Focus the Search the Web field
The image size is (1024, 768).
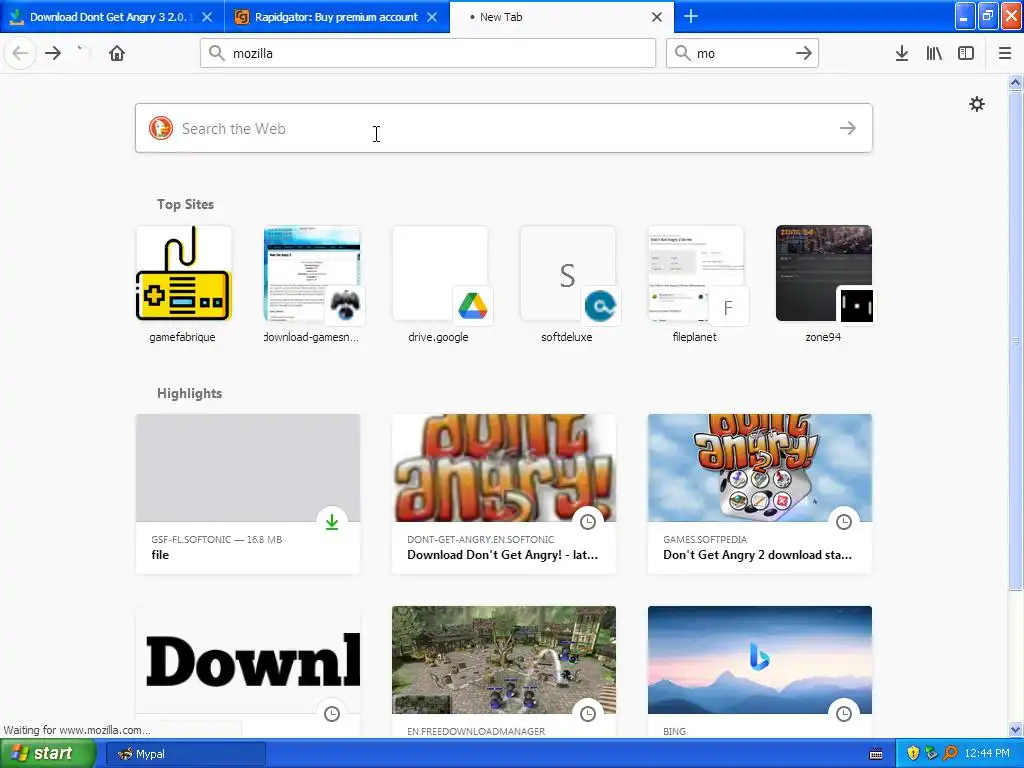pyautogui.click(x=504, y=128)
